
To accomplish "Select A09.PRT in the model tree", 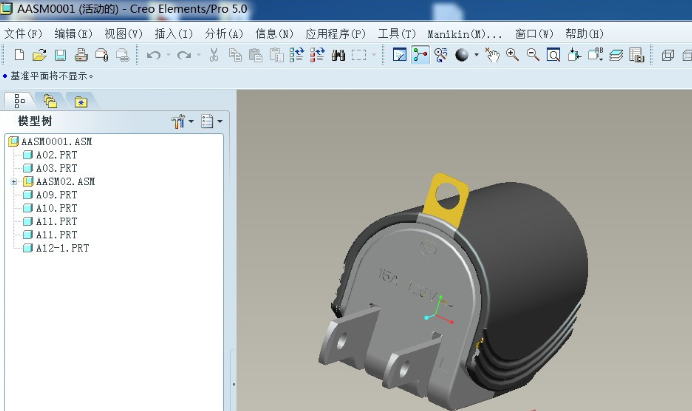I will (56, 195).
